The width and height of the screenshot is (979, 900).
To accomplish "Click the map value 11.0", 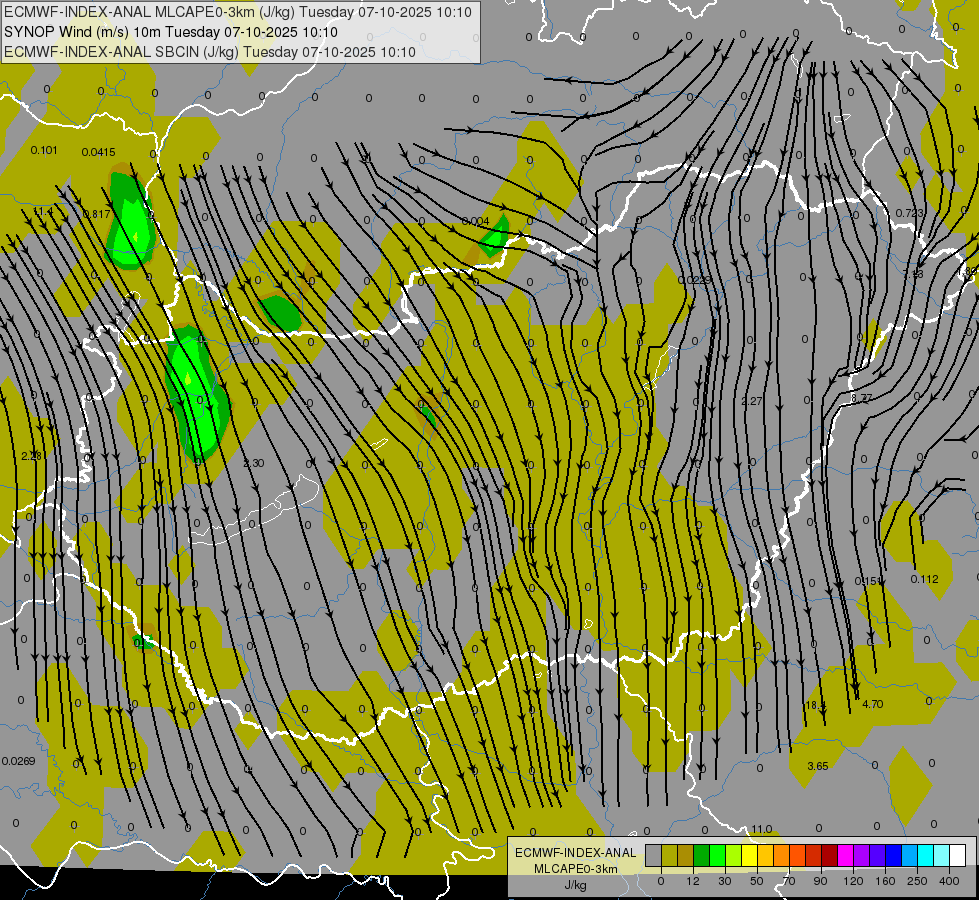I will click(x=761, y=829).
